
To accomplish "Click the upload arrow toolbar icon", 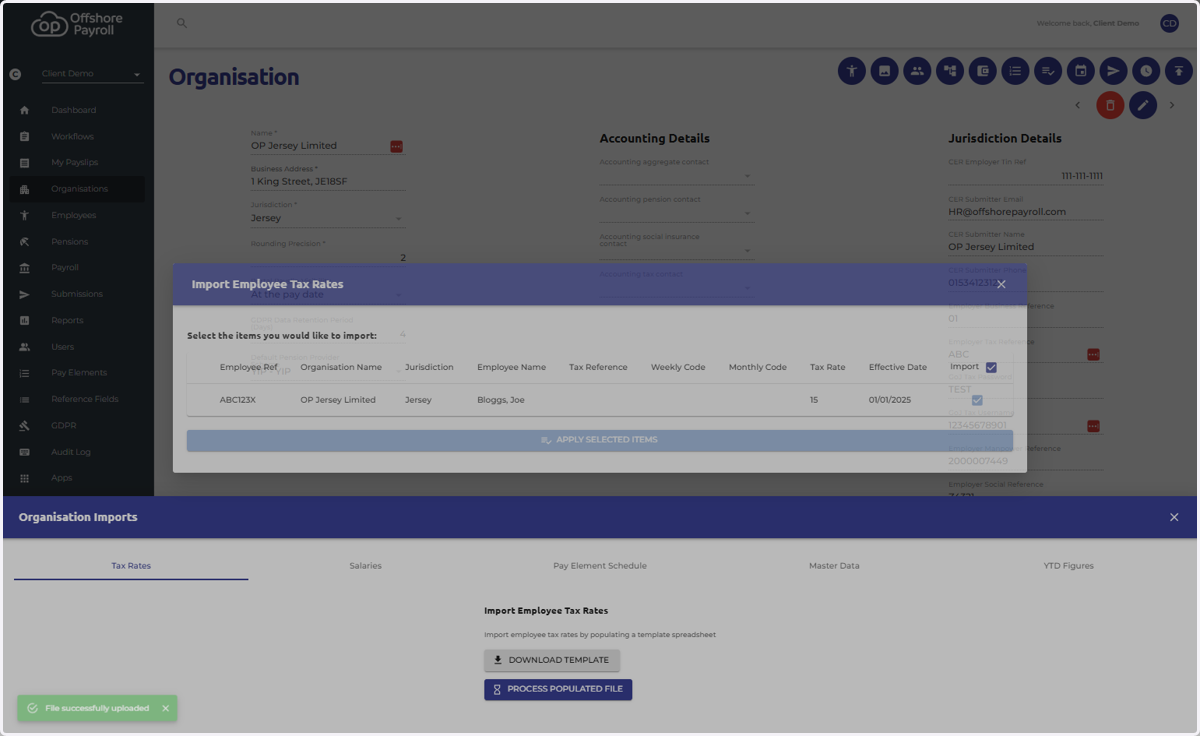I will 1179,71.
